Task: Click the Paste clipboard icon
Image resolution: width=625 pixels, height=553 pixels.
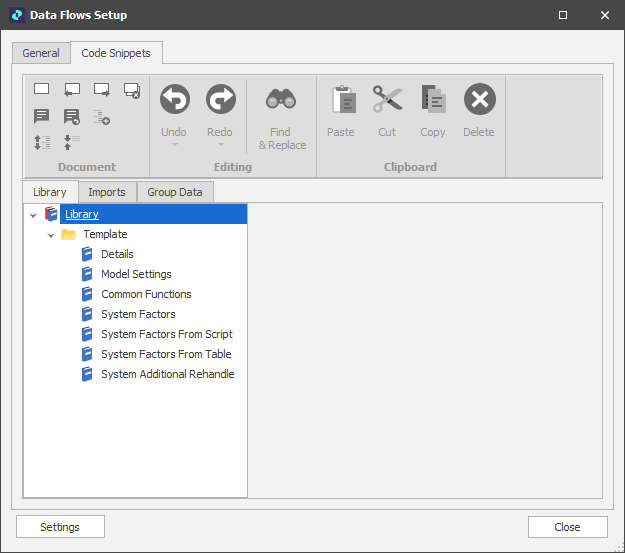Action: point(342,100)
